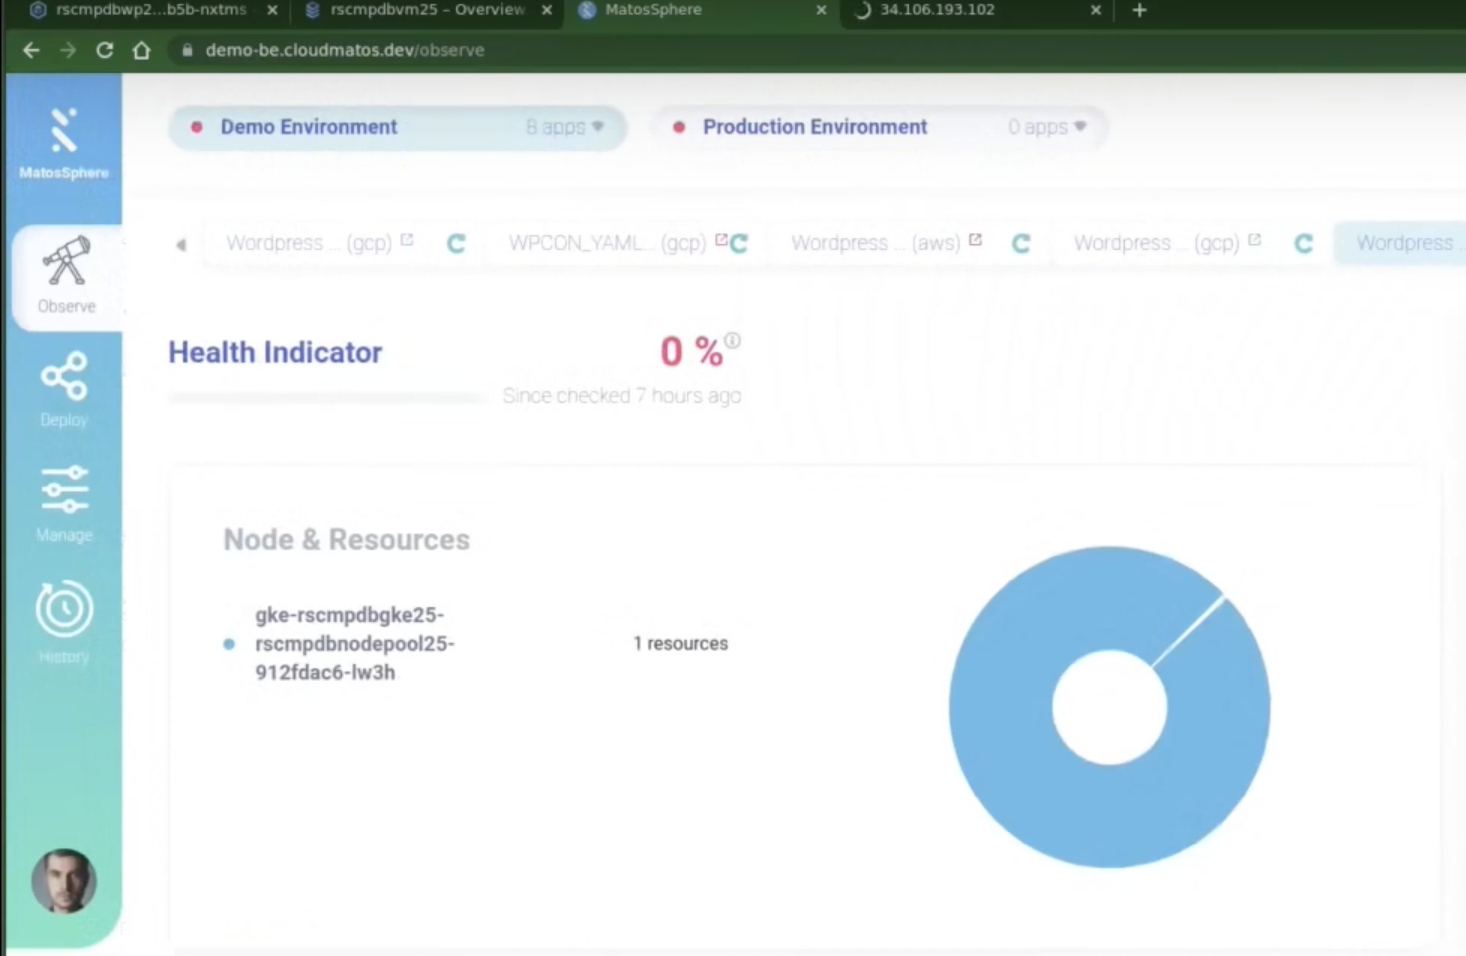Open external link for the Wordpress (gcp) app right of Wordpress (aws)
The width and height of the screenshot is (1466, 956).
(x=1254, y=240)
